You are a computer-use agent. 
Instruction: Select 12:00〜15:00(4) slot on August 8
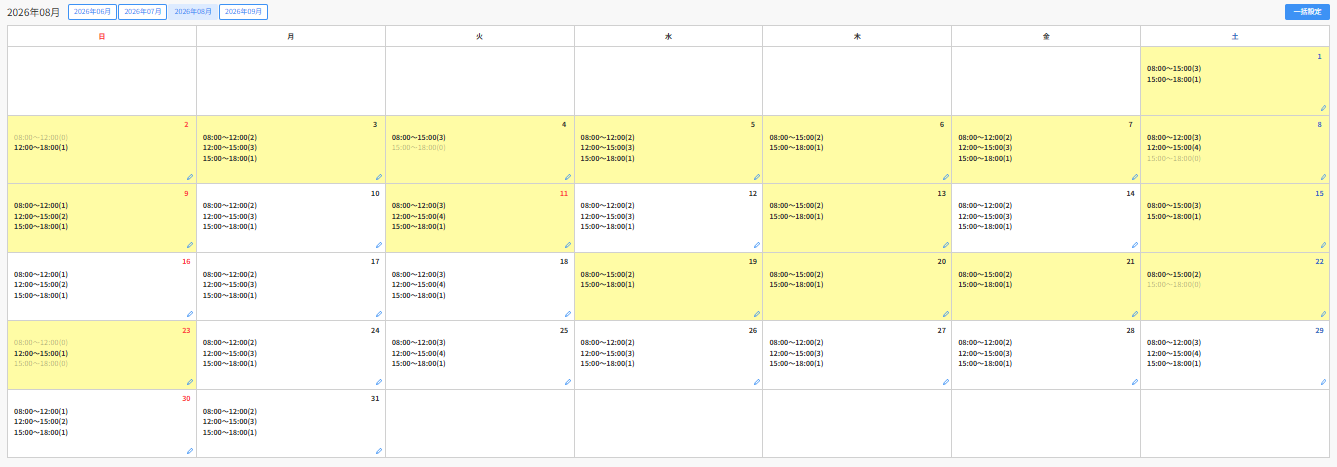(1174, 148)
